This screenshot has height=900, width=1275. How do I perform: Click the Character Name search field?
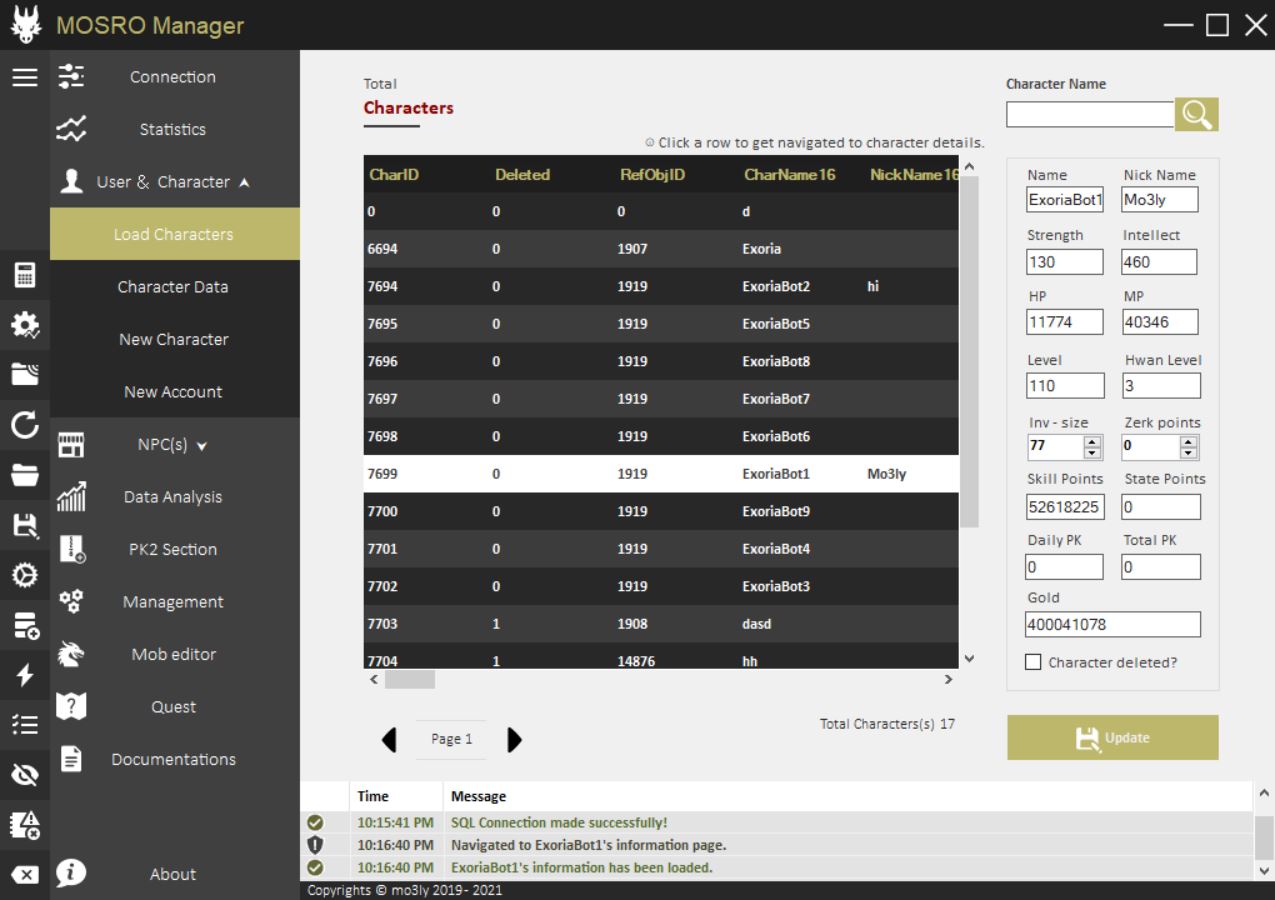click(x=1089, y=115)
